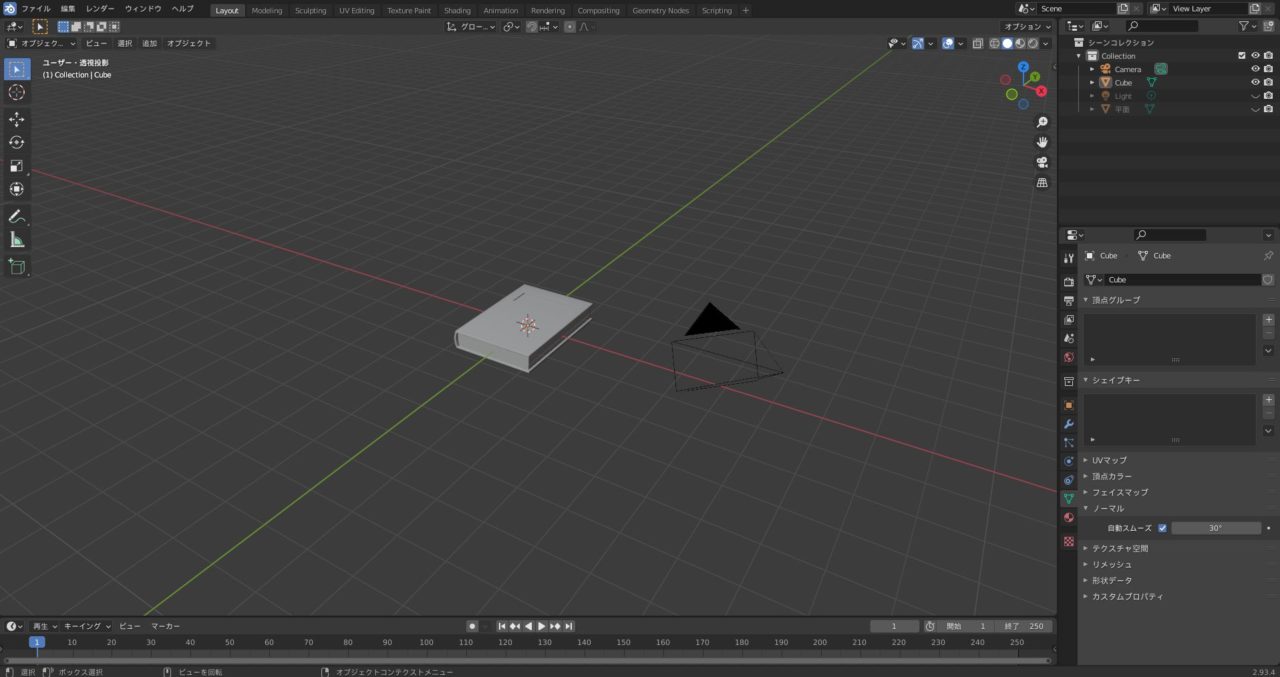Pick the Measure ruler tool
1280x677 pixels.
(17, 240)
